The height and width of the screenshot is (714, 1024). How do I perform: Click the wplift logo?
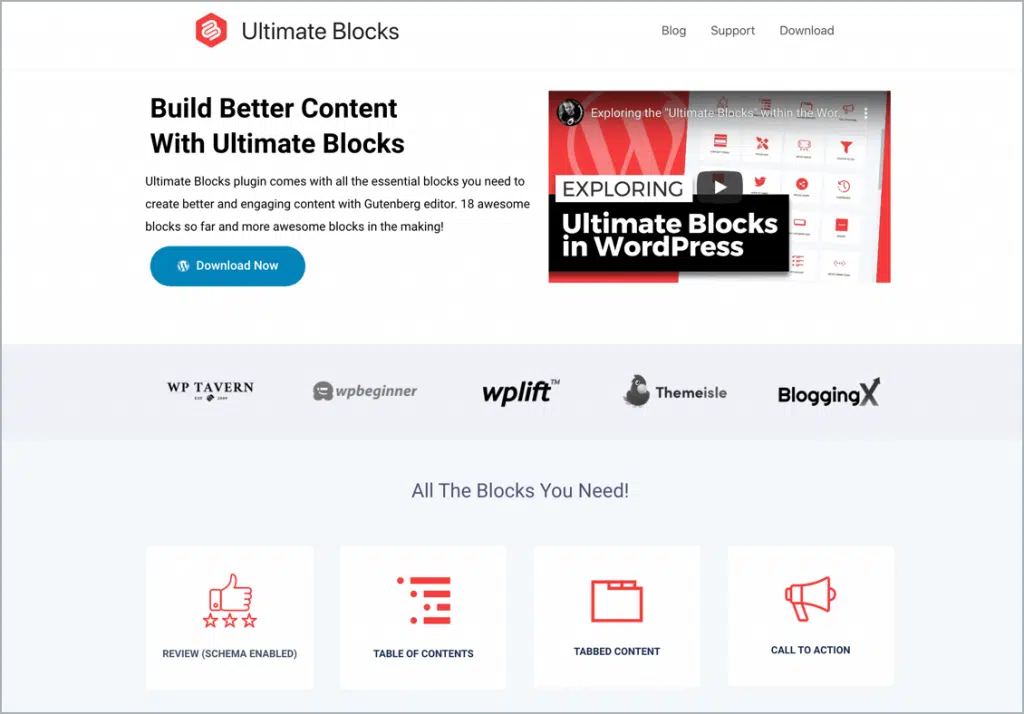coord(520,392)
